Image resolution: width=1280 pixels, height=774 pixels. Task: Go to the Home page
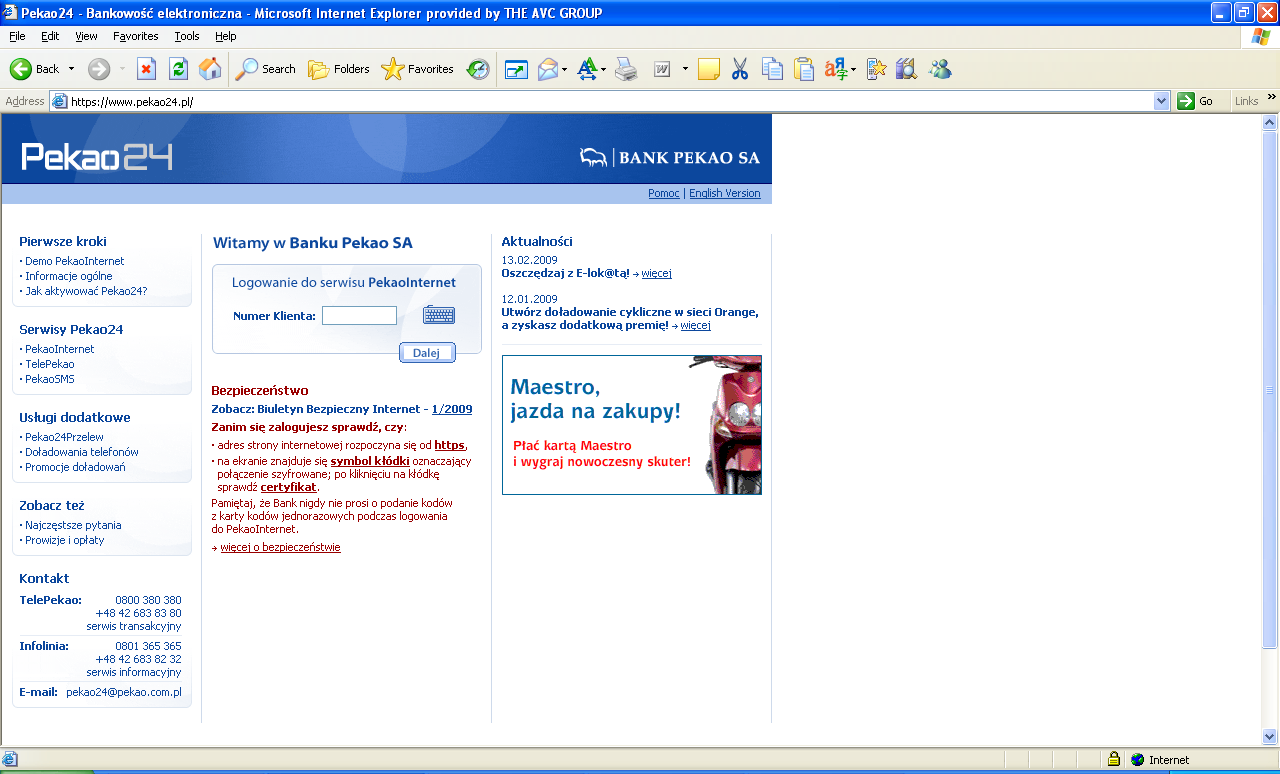[x=210, y=69]
